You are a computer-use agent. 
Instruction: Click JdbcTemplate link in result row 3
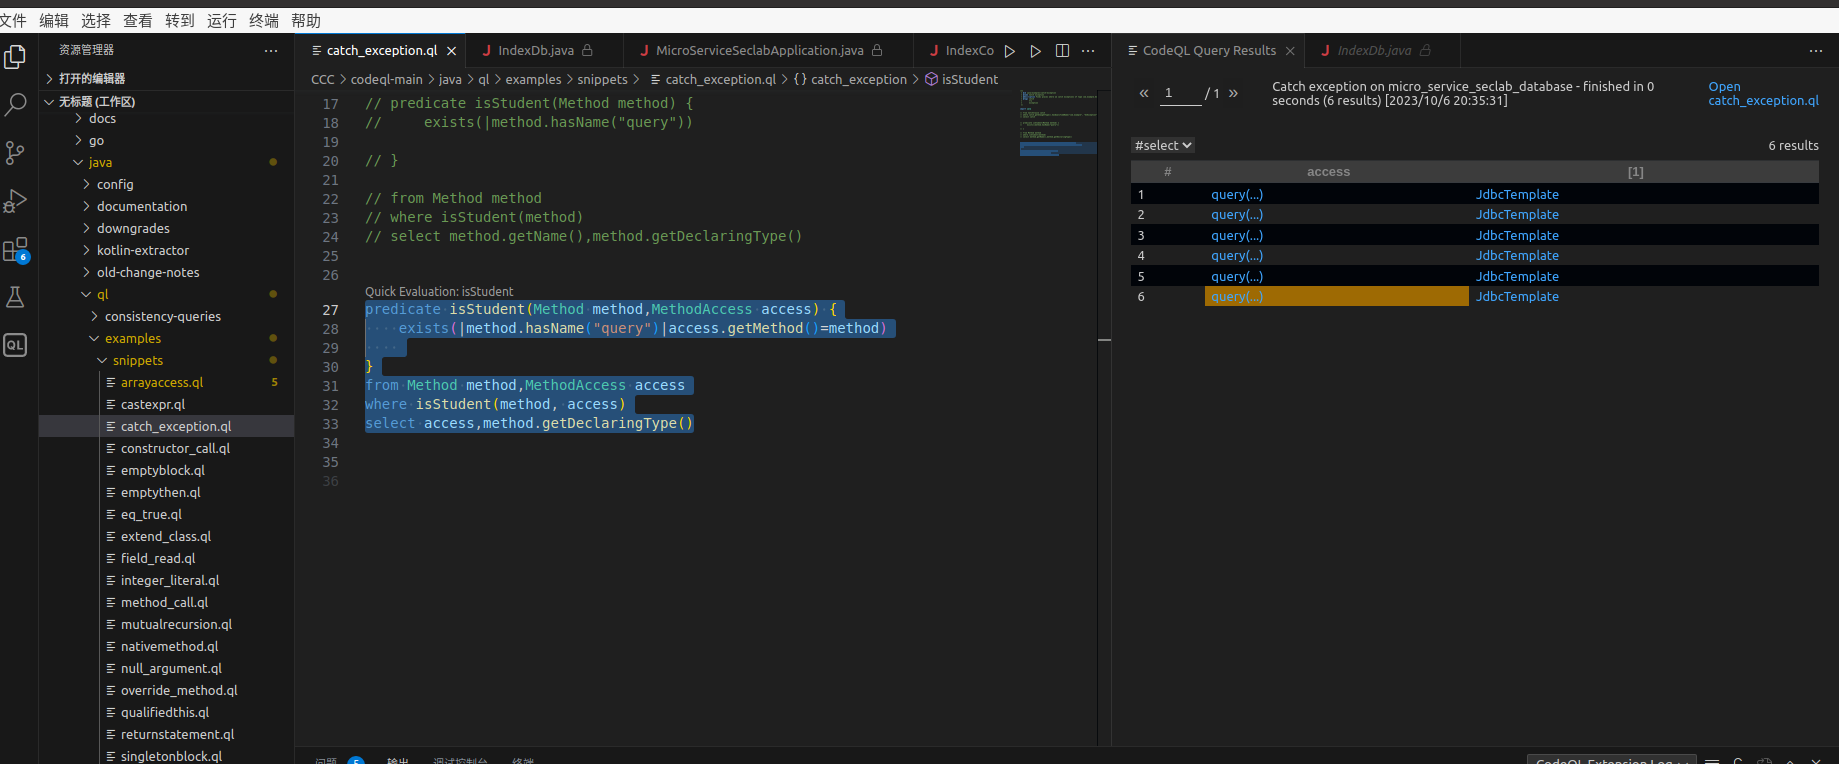click(1516, 236)
